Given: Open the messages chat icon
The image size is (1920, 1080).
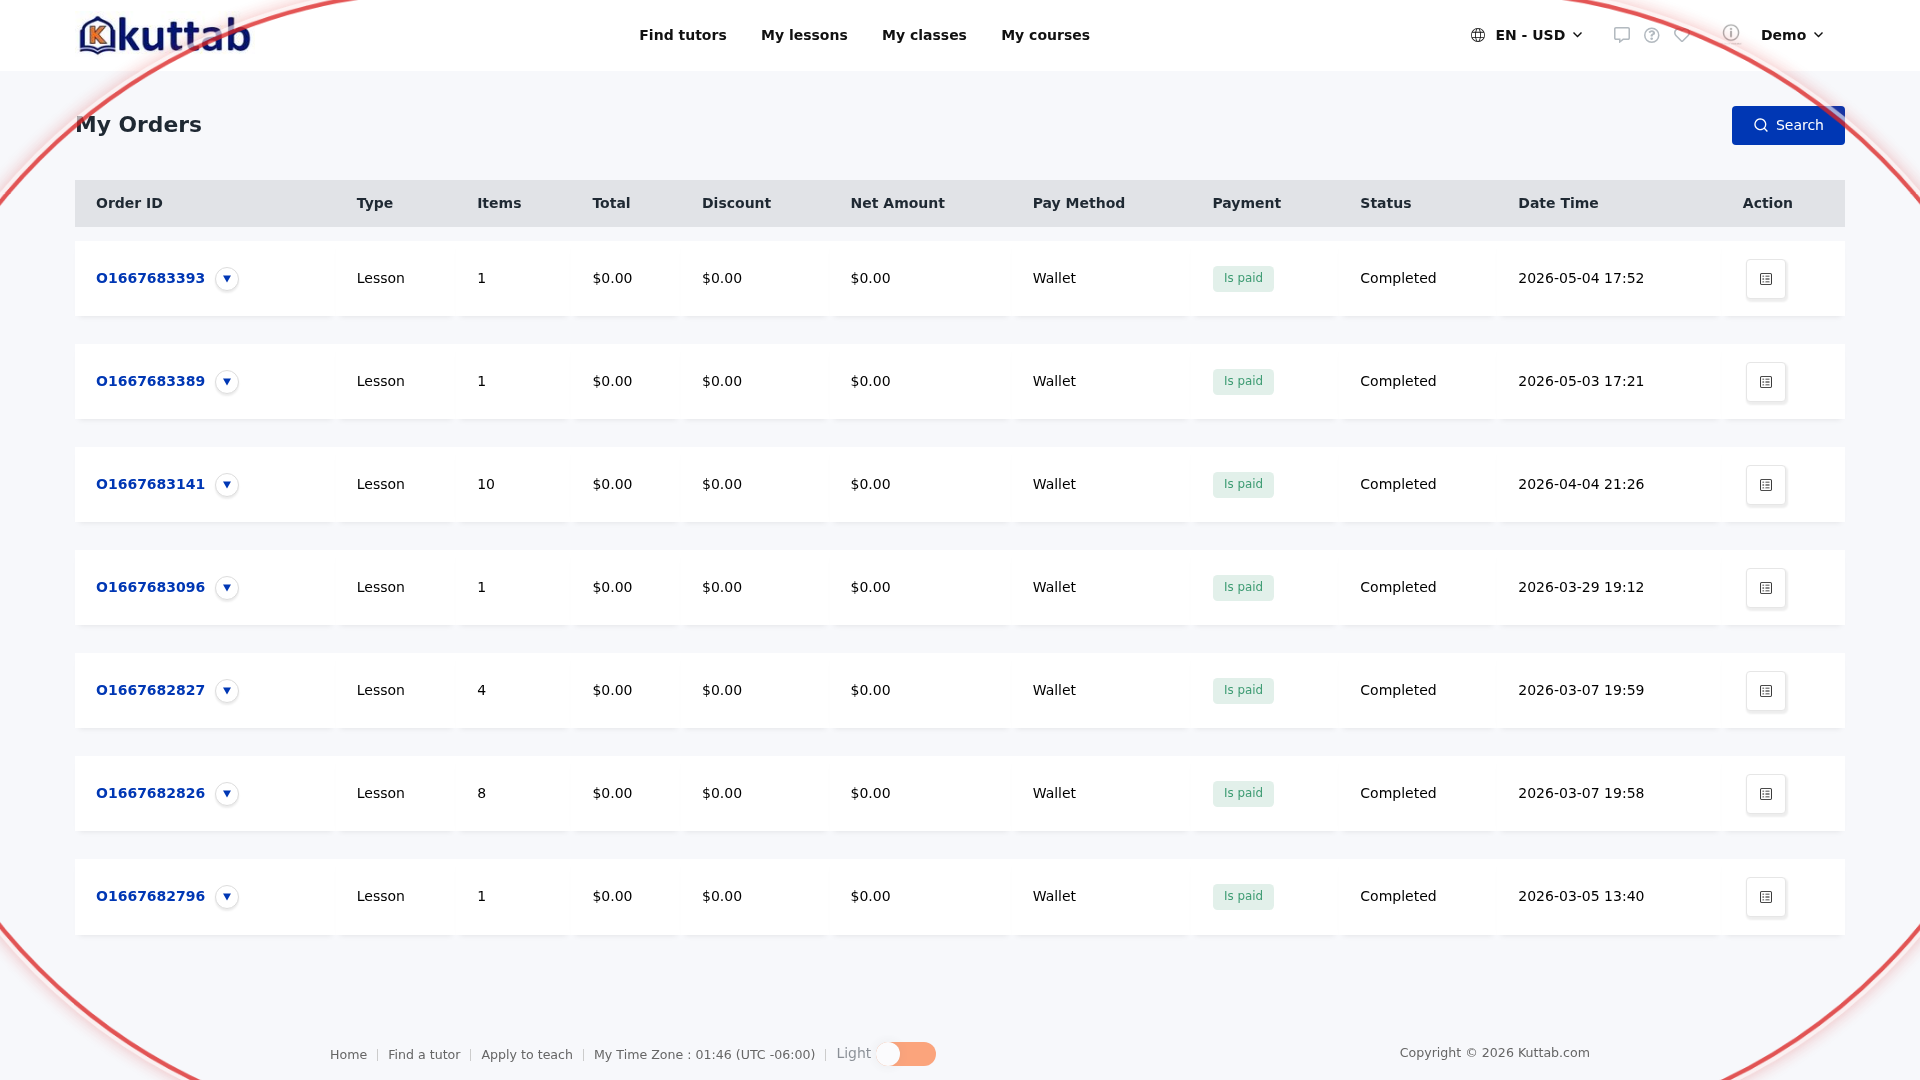Looking at the screenshot, I should (x=1622, y=35).
